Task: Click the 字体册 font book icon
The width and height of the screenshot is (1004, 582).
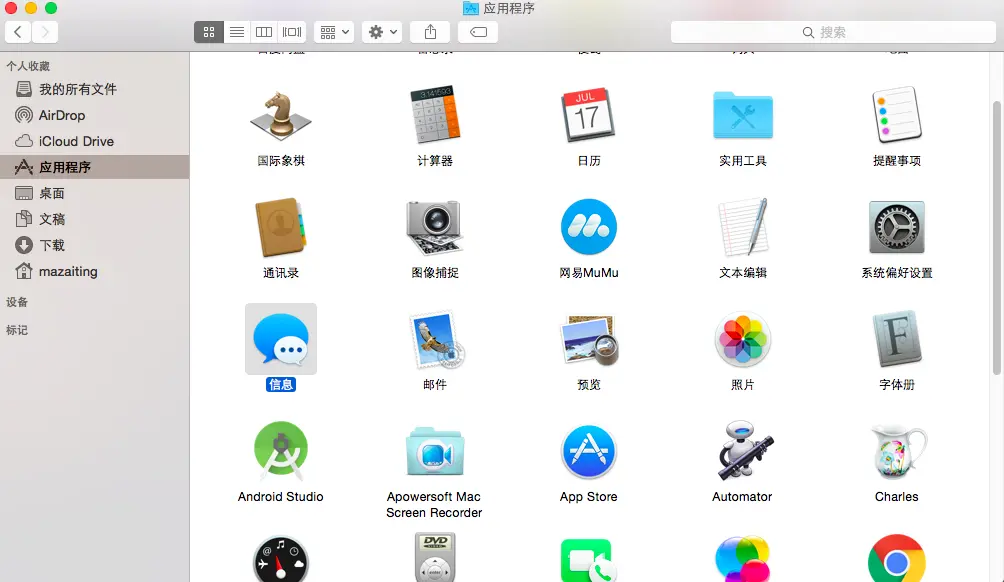Action: click(x=896, y=339)
